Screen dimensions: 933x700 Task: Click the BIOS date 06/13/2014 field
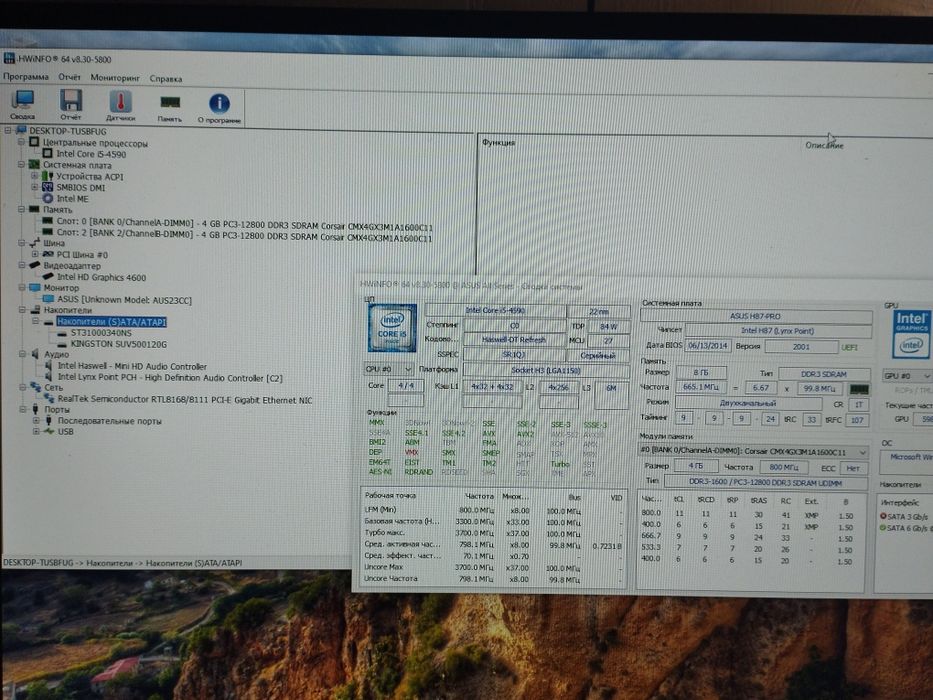point(707,345)
